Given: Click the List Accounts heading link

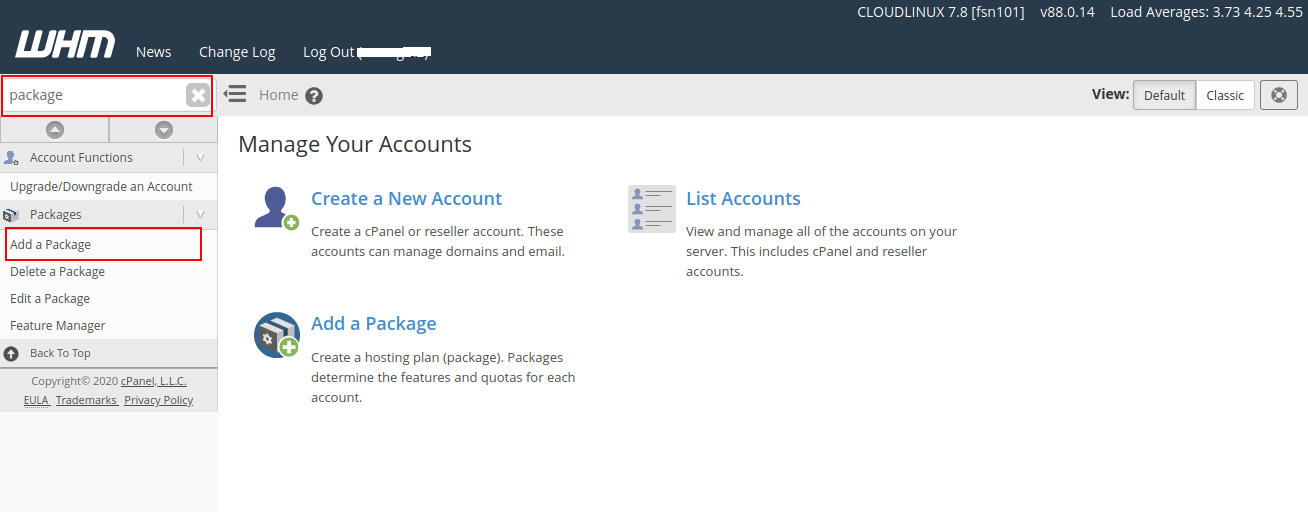Looking at the screenshot, I should [743, 198].
